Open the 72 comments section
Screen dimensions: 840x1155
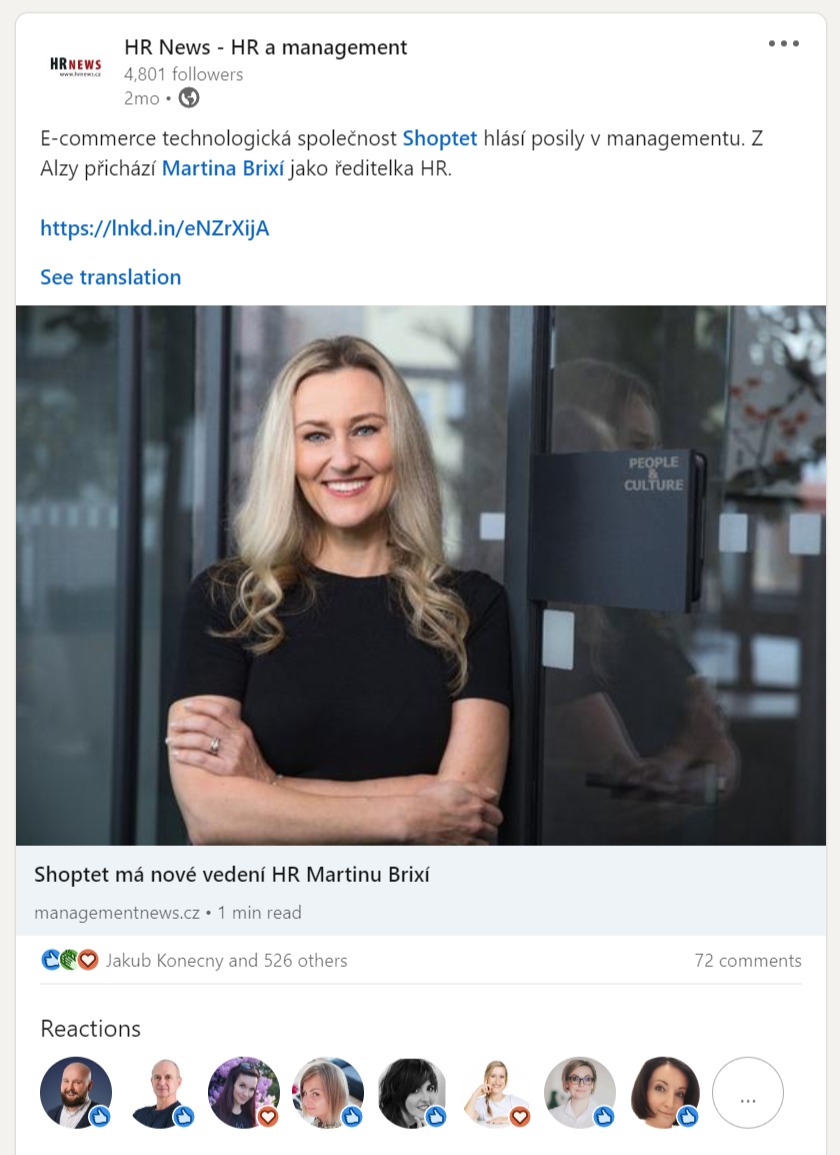[748, 961]
